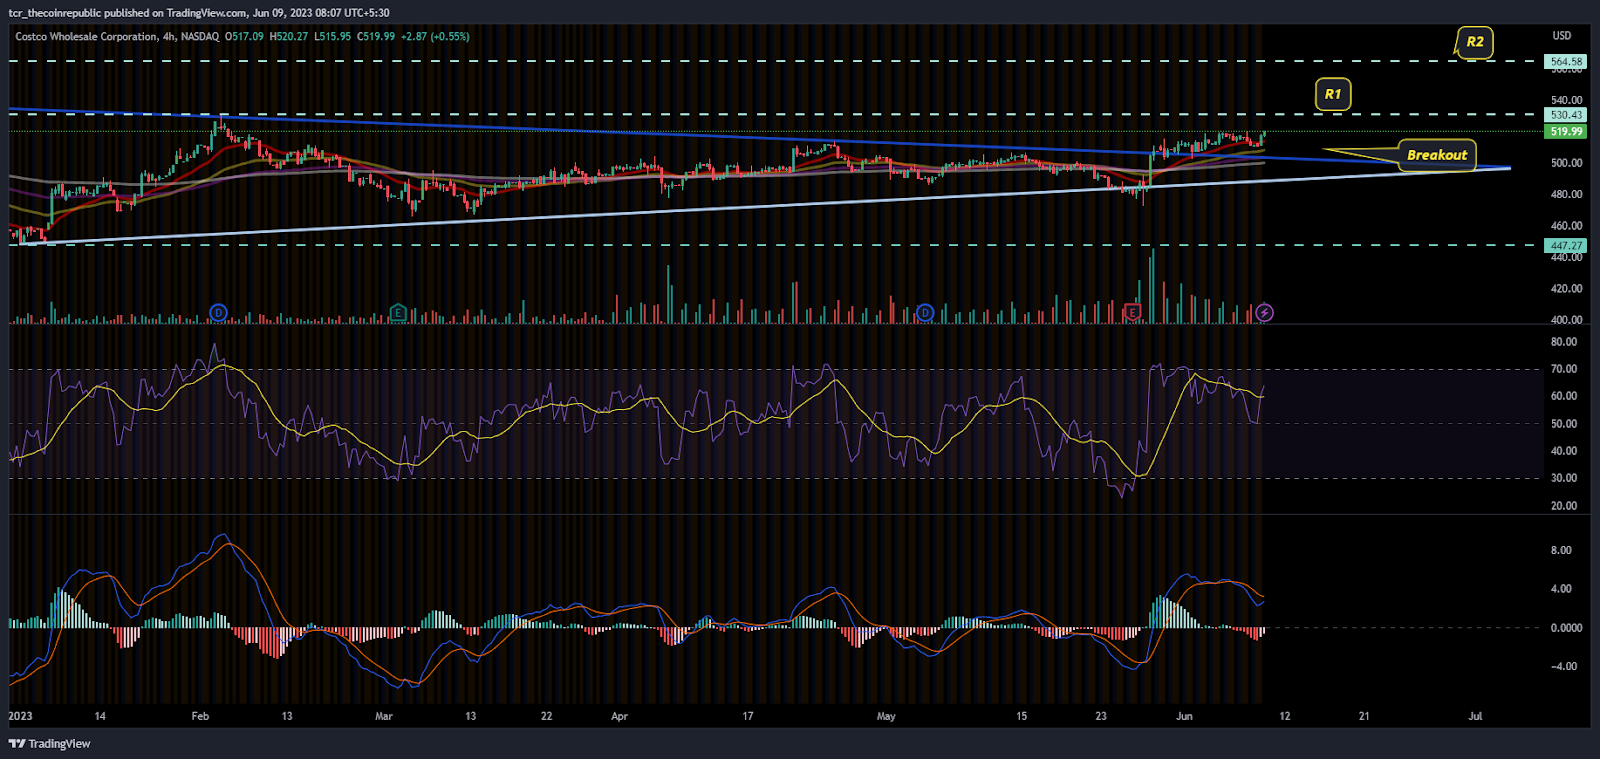1600x759 pixels.
Task: Click the 70.00 RSI axis label
Action: pyautogui.click(x=1564, y=369)
